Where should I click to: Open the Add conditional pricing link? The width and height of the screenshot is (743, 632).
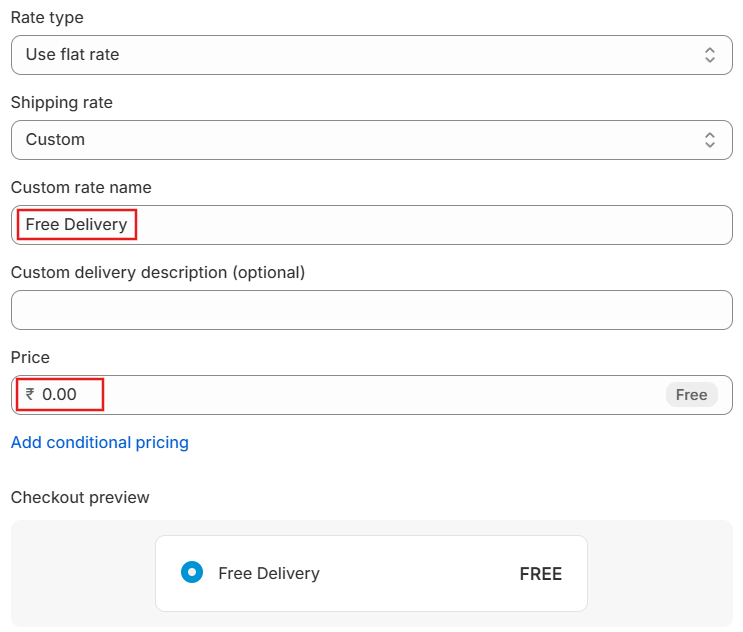(x=100, y=442)
